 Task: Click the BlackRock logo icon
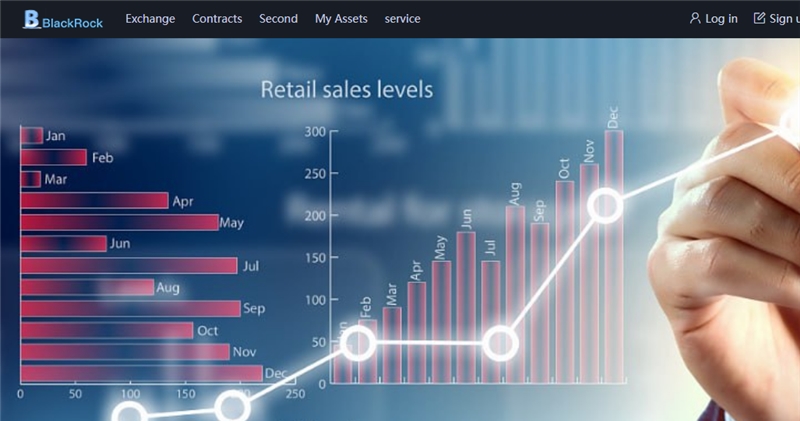point(32,18)
